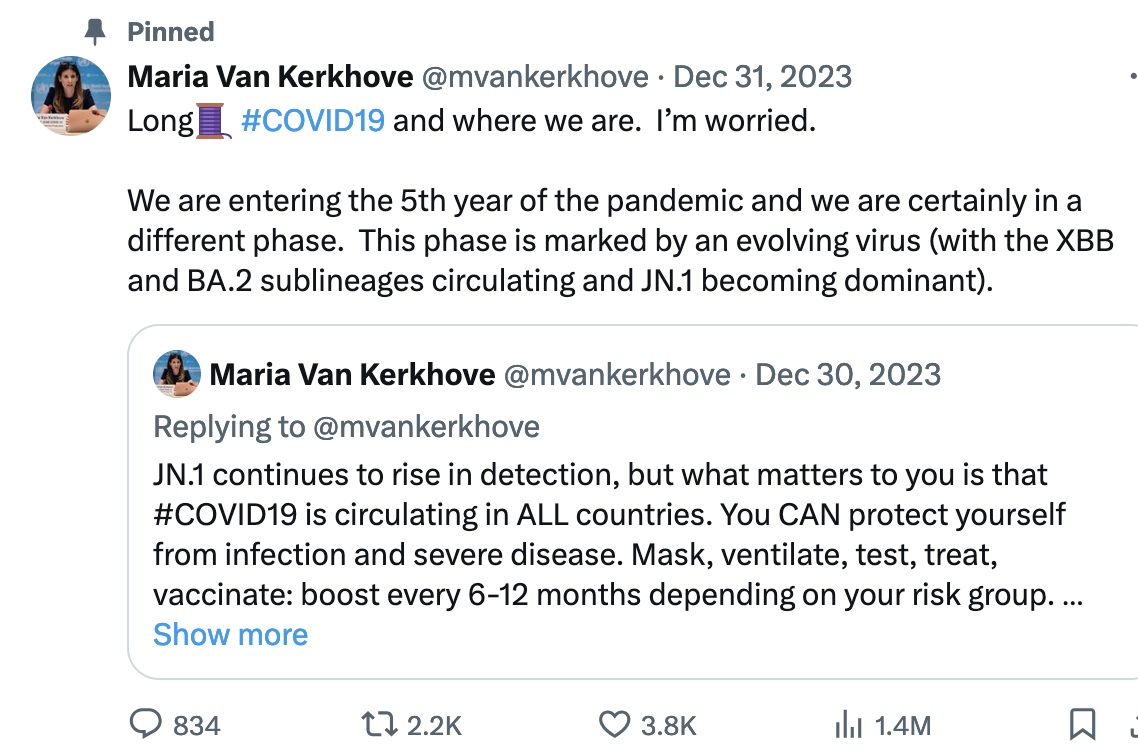The width and height of the screenshot is (1138, 756).
Task: Click the @mvankerkhove handle on main tweet
Action: coord(533,77)
